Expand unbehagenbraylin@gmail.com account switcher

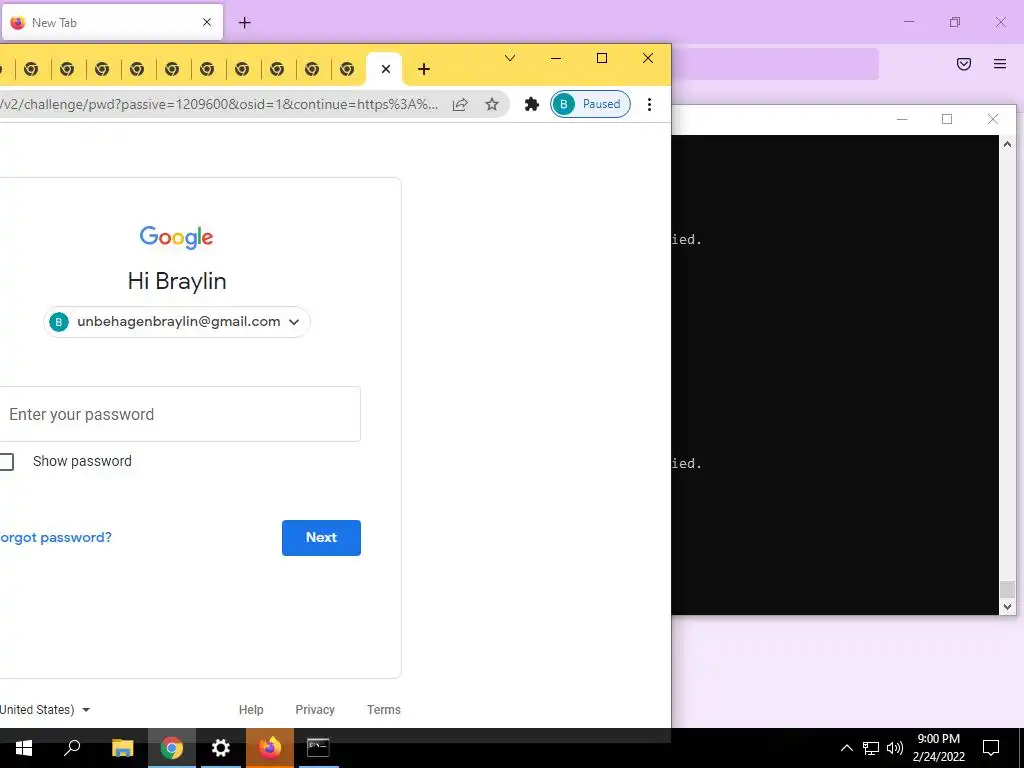177,322
